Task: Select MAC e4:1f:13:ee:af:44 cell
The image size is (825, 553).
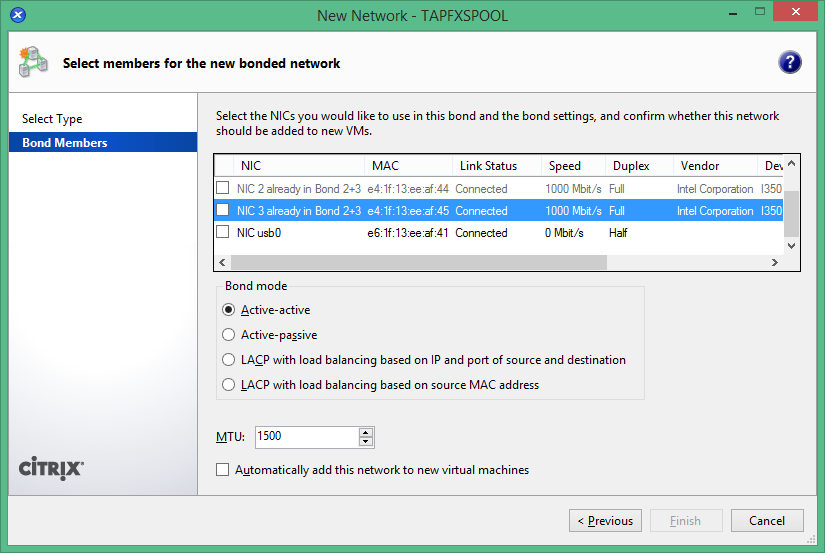Action: tap(408, 188)
